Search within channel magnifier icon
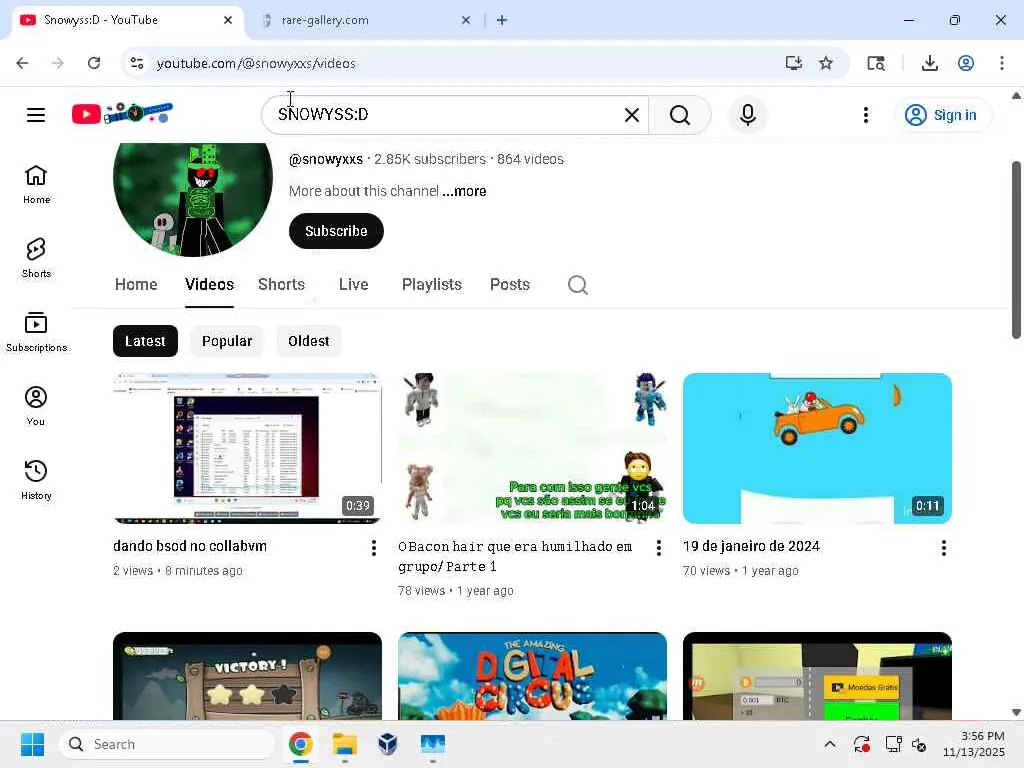The image size is (1024, 768). pos(577,285)
